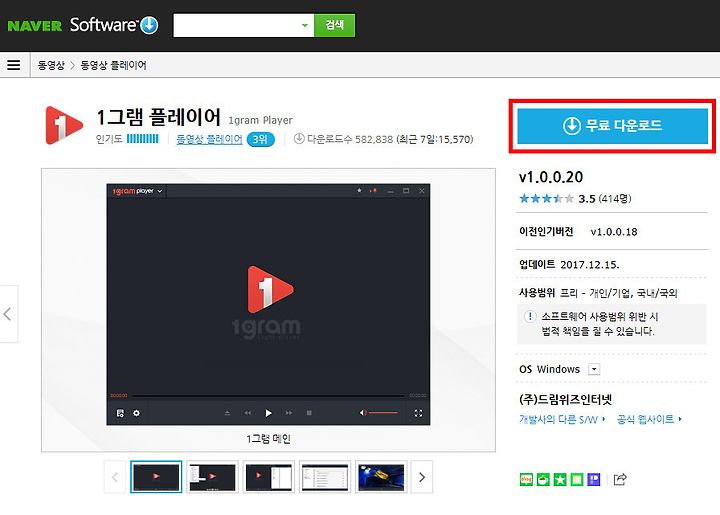The image size is (720, 515).
Task: Expand the 1gram player title dropdown
Action: [160, 191]
